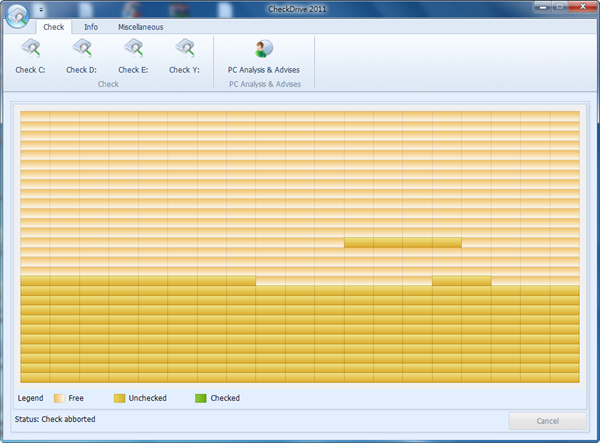Select the Check ribbon tab
600x443 pixels.
pos(53,27)
